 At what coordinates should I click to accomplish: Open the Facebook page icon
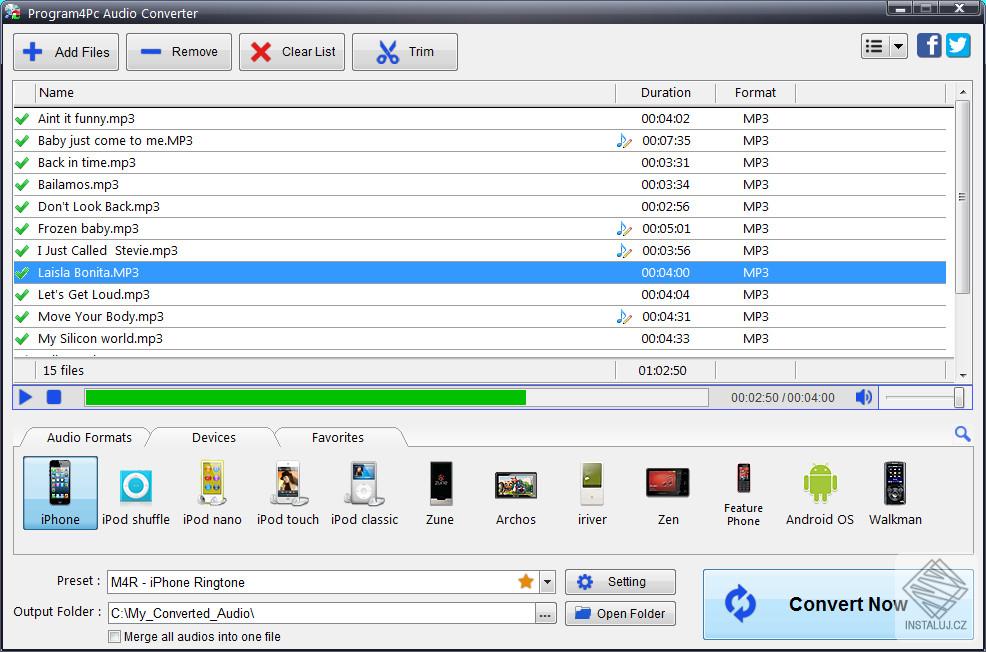pos(929,45)
